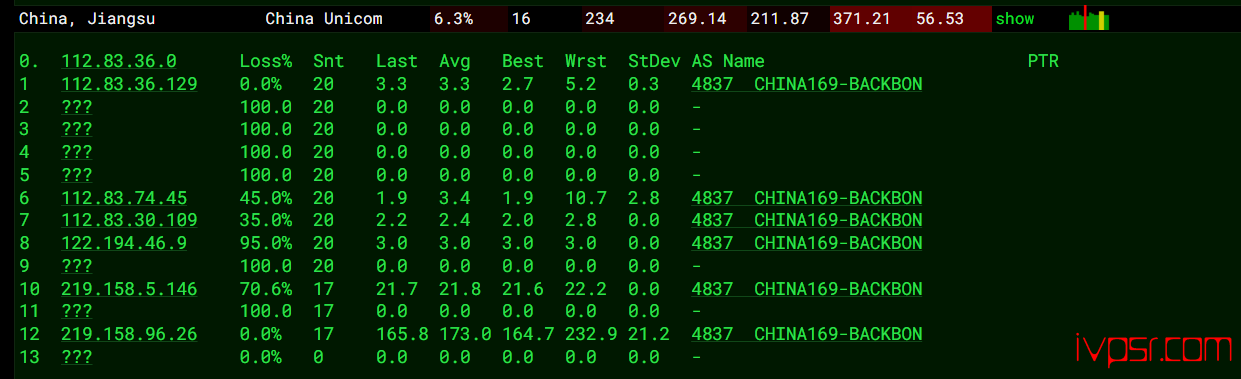The width and height of the screenshot is (1241, 379).
Task: Click the ??? host on hop 4
Action: [77, 153]
